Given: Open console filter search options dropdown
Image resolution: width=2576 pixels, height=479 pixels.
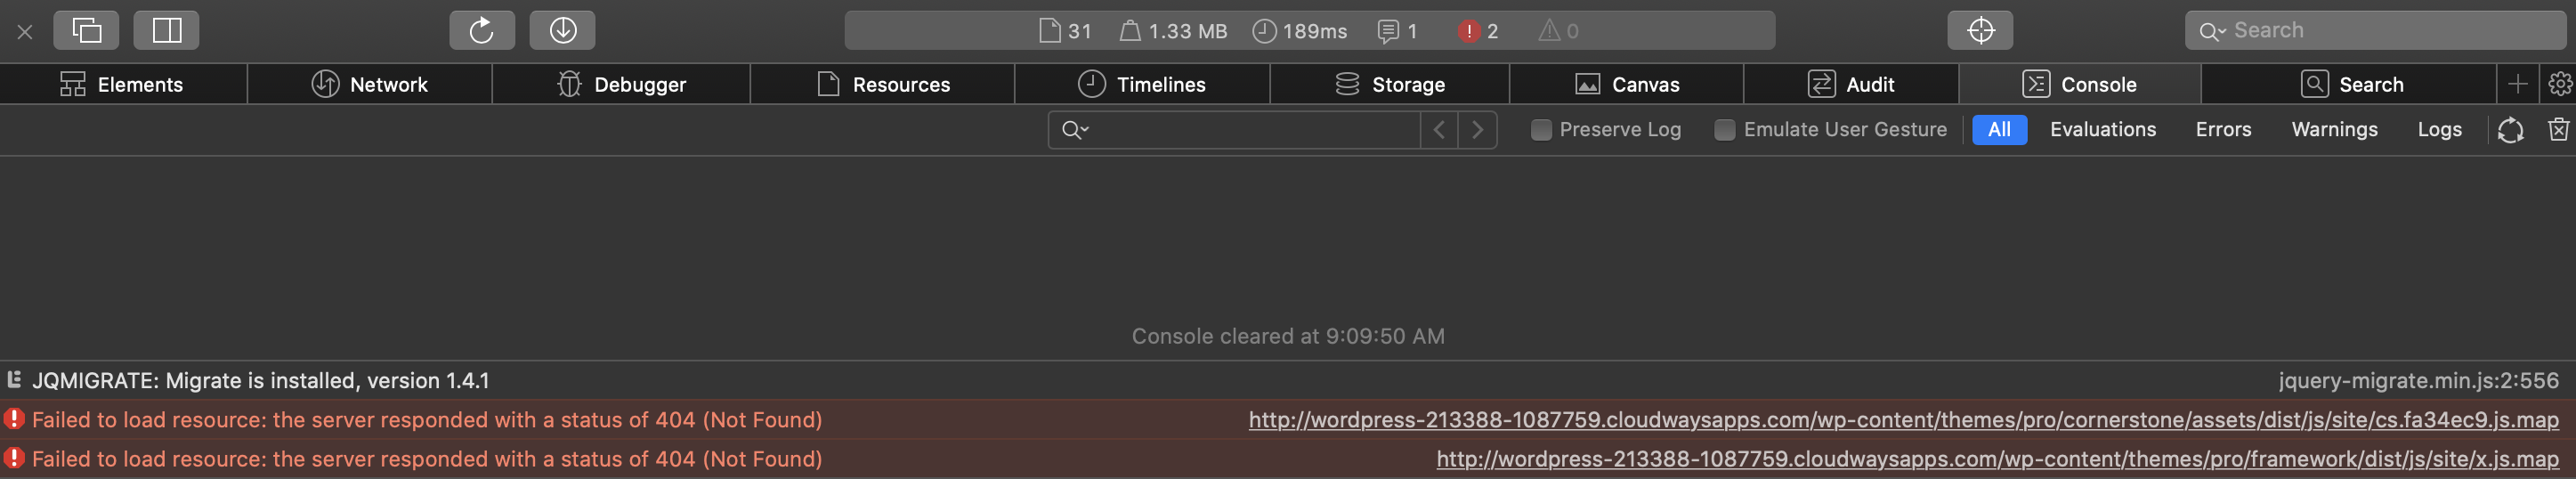Looking at the screenshot, I should [x=1075, y=130].
